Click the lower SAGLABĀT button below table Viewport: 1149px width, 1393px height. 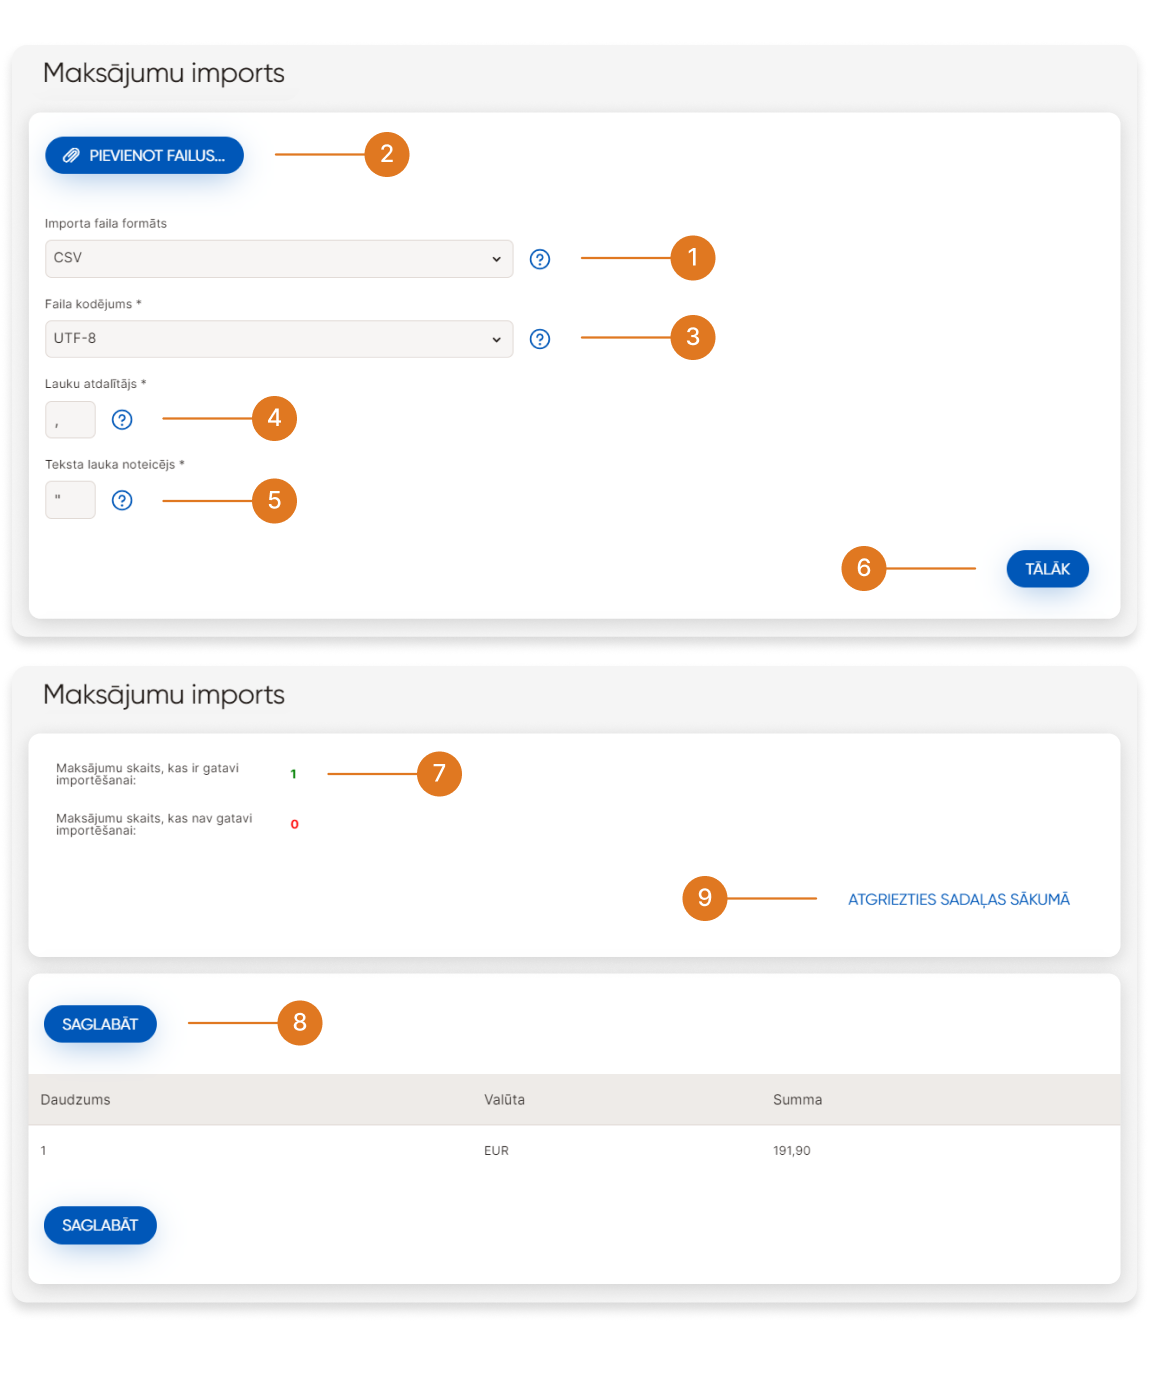100,1225
